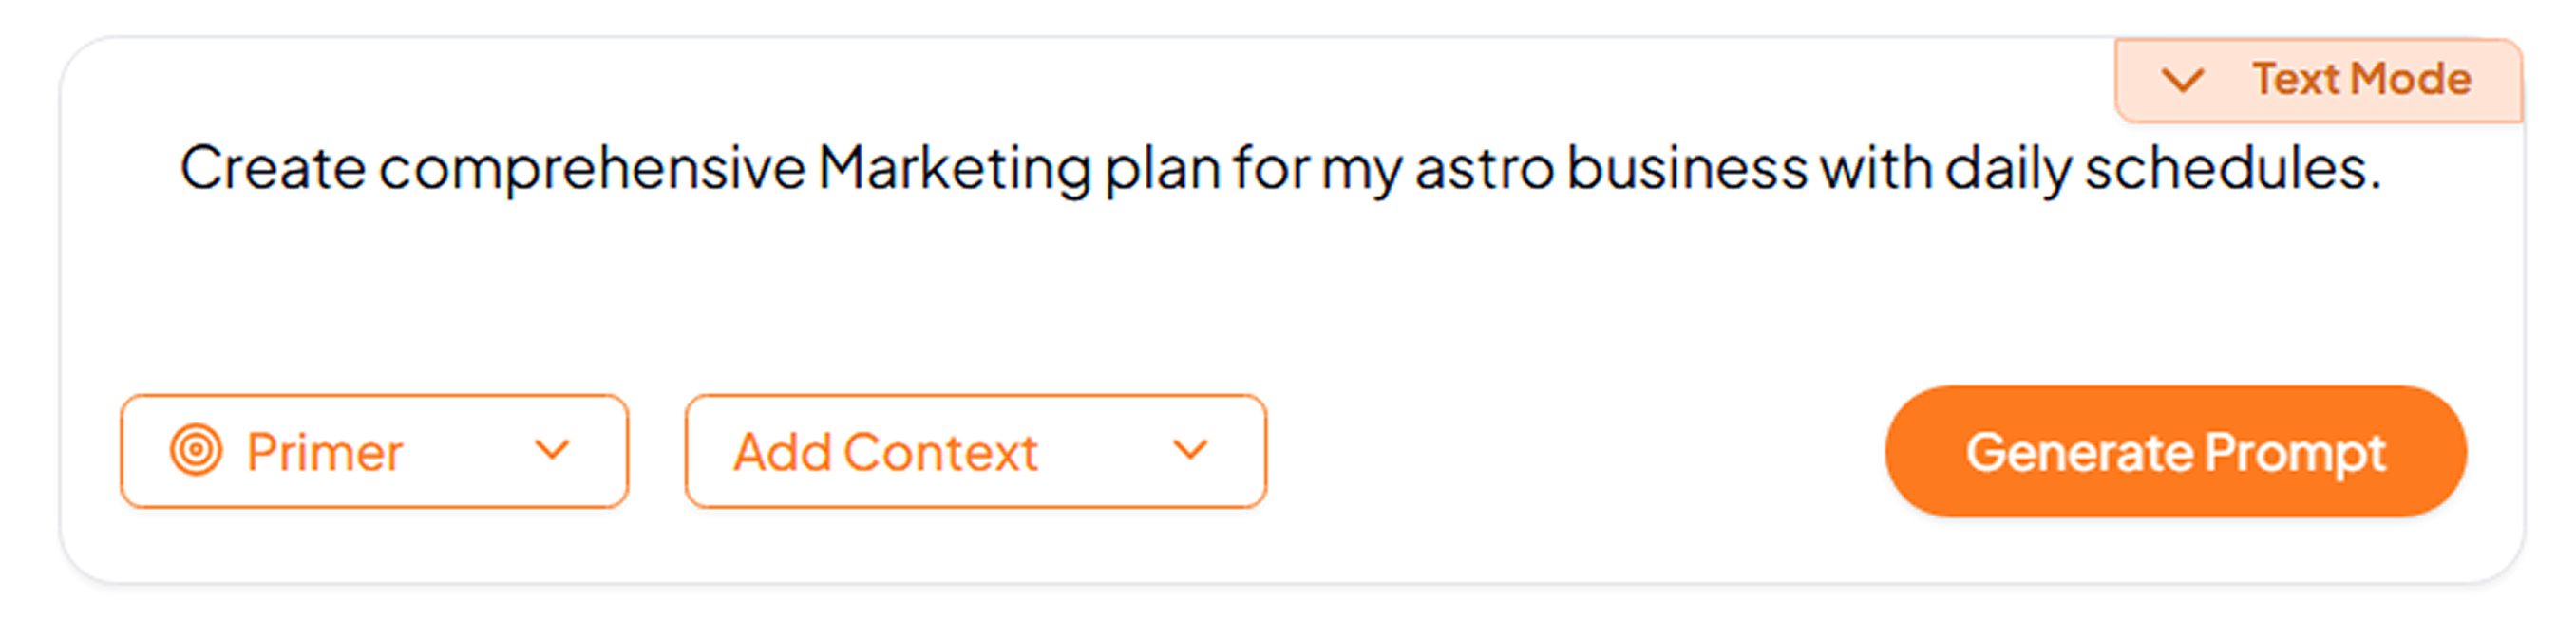Image resolution: width=2576 pixels, height=638 pixels.
Task: Click right after "schedules." in the prompt
Action: [x=2388, y=168]
